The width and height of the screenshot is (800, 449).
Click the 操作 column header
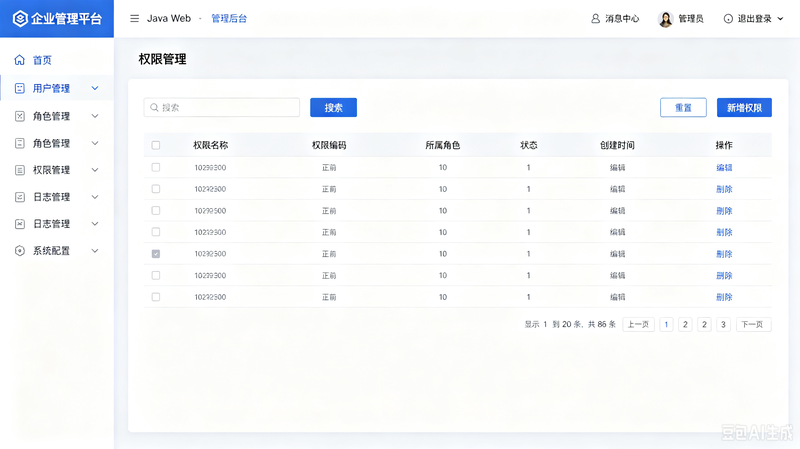click(x=724, y=145)
